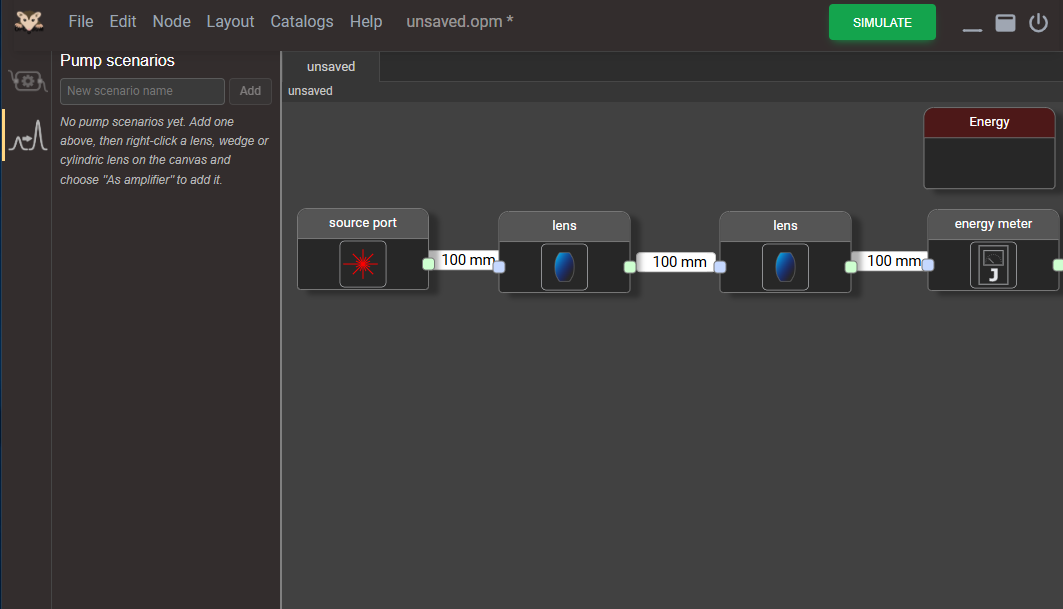Select the pump scenarios sidebar icon

coord(28,135)
